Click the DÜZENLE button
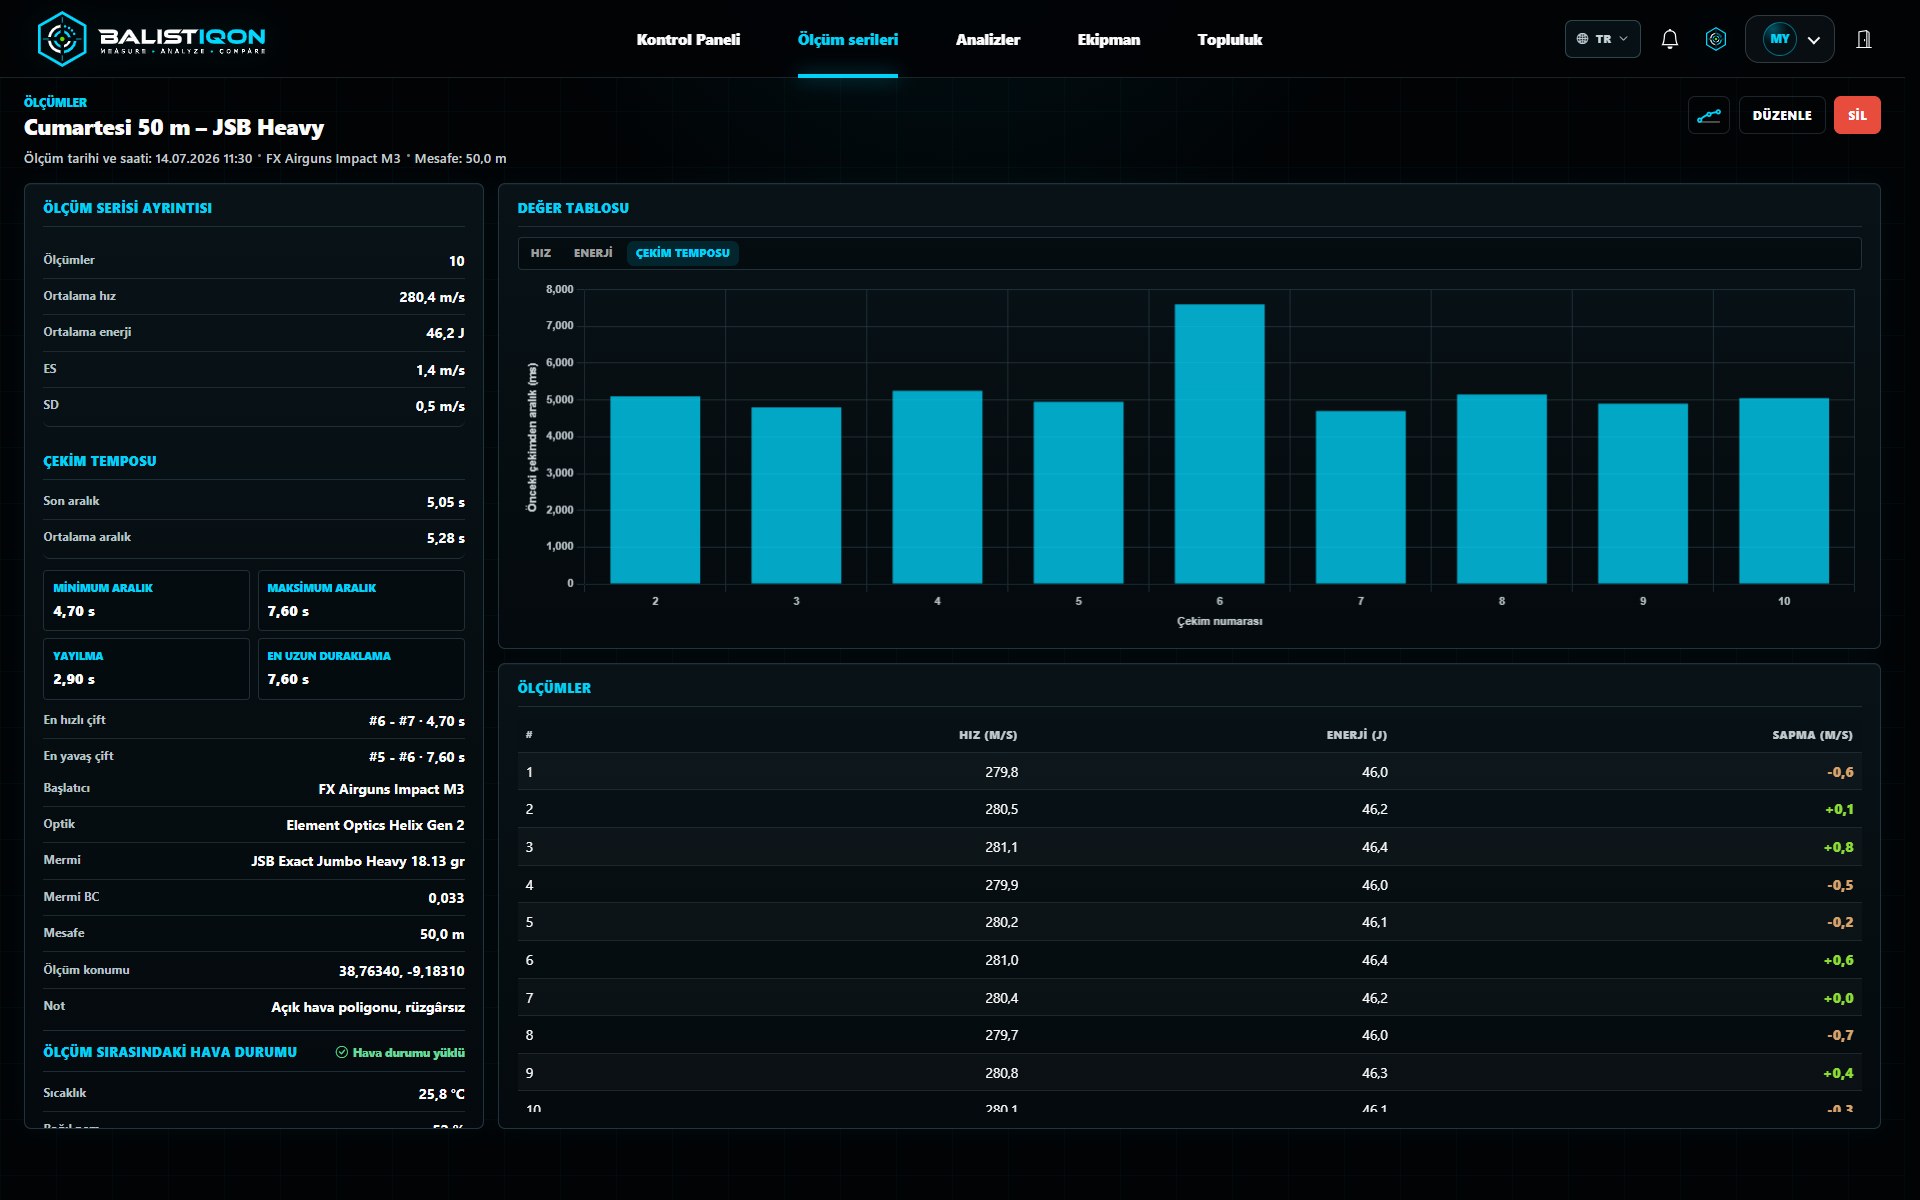This screenshot has width=1920, height=1200. [1782, 115]
